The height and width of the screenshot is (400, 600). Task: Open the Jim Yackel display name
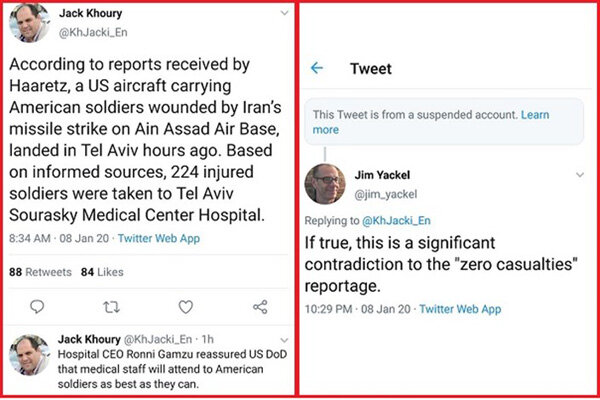(x=382, y=175)
